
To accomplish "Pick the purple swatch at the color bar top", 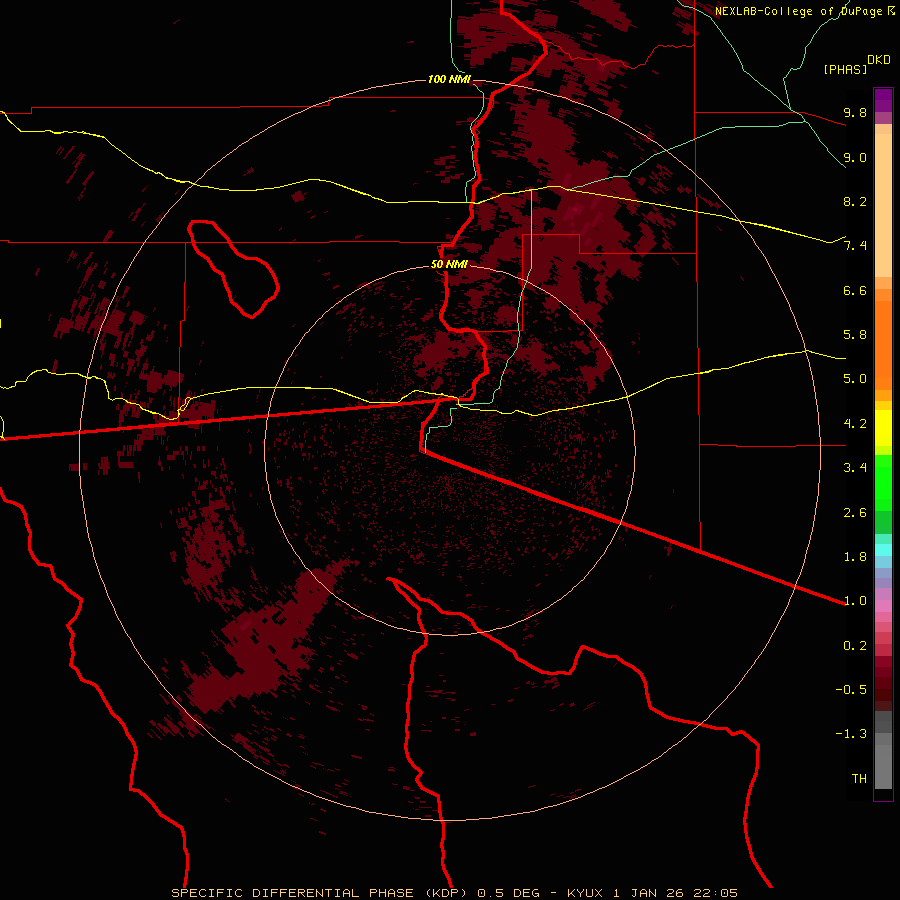I will [883, 100].
